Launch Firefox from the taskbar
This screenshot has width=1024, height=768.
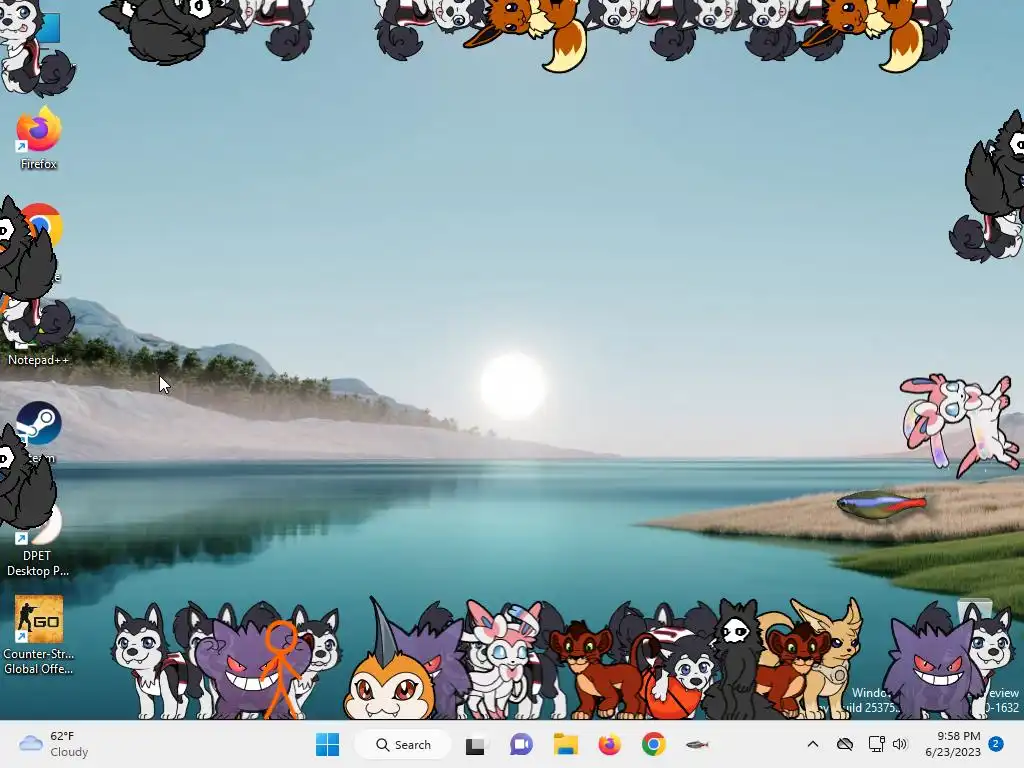point(609,744)
